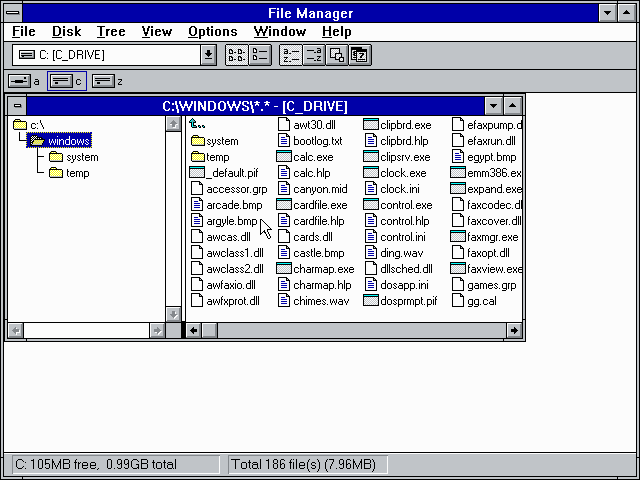640x480 pixels.
Task: Select cardfile.exe program icon
Action: (284, 205)
